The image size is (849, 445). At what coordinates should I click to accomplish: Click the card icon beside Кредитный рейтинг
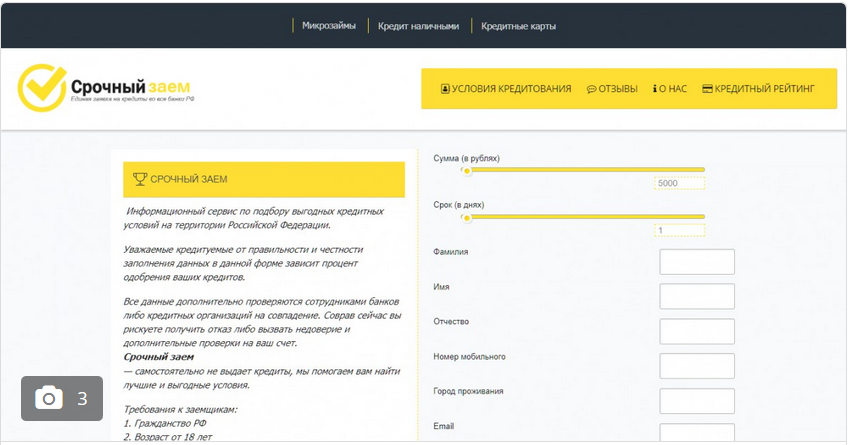coord(707,89)
